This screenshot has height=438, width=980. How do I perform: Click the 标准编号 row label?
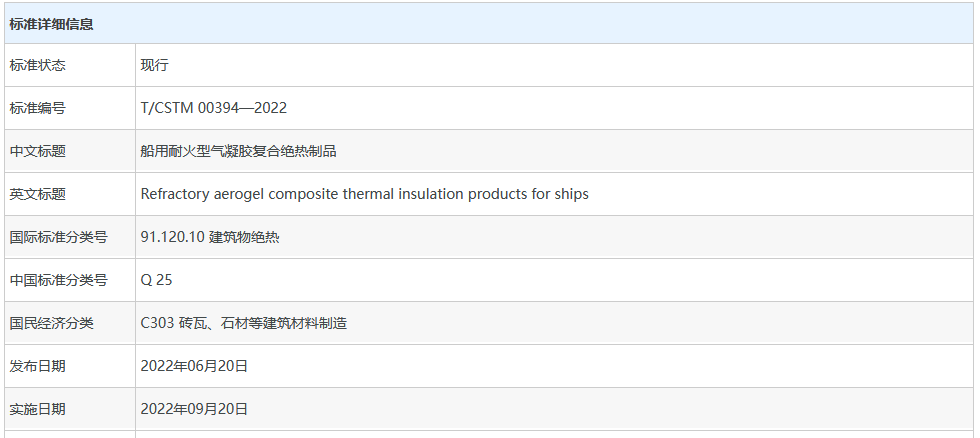click(x=38, y=108)
